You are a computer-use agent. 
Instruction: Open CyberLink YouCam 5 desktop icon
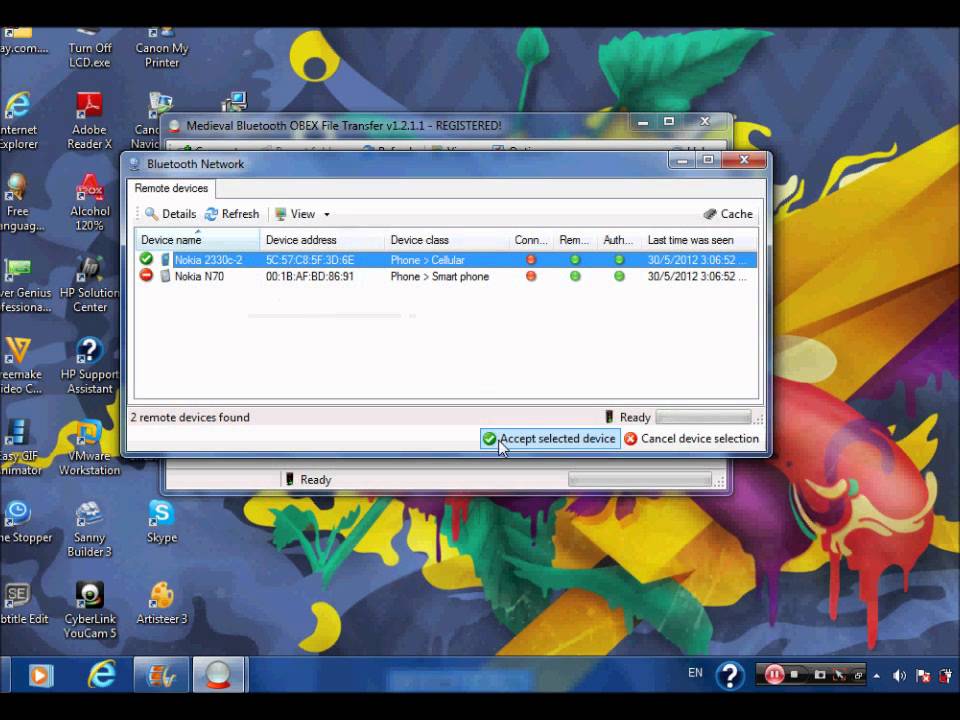[x=89, y=610]
